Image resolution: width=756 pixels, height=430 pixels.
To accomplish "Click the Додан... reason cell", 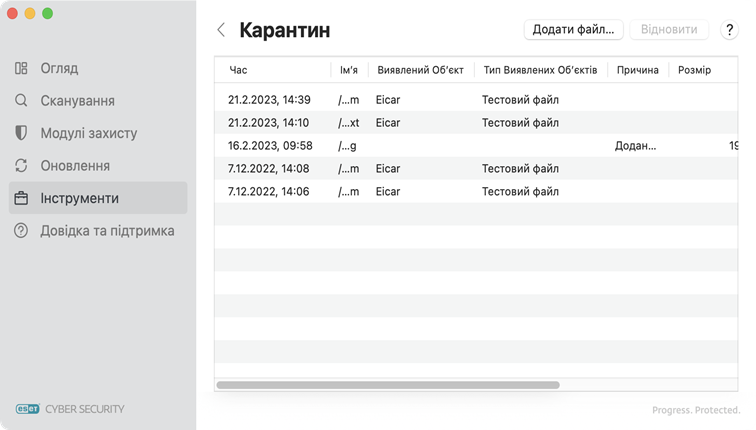I will click(x=635, y=146).
